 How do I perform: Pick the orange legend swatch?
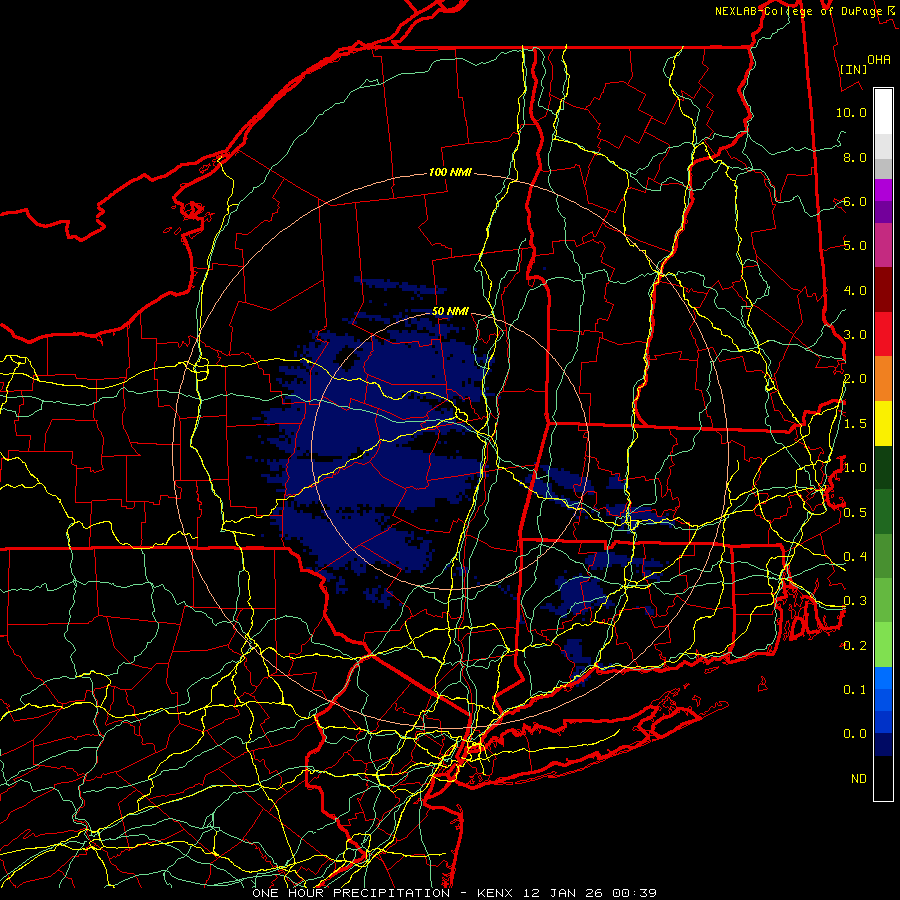coord(883,379)
